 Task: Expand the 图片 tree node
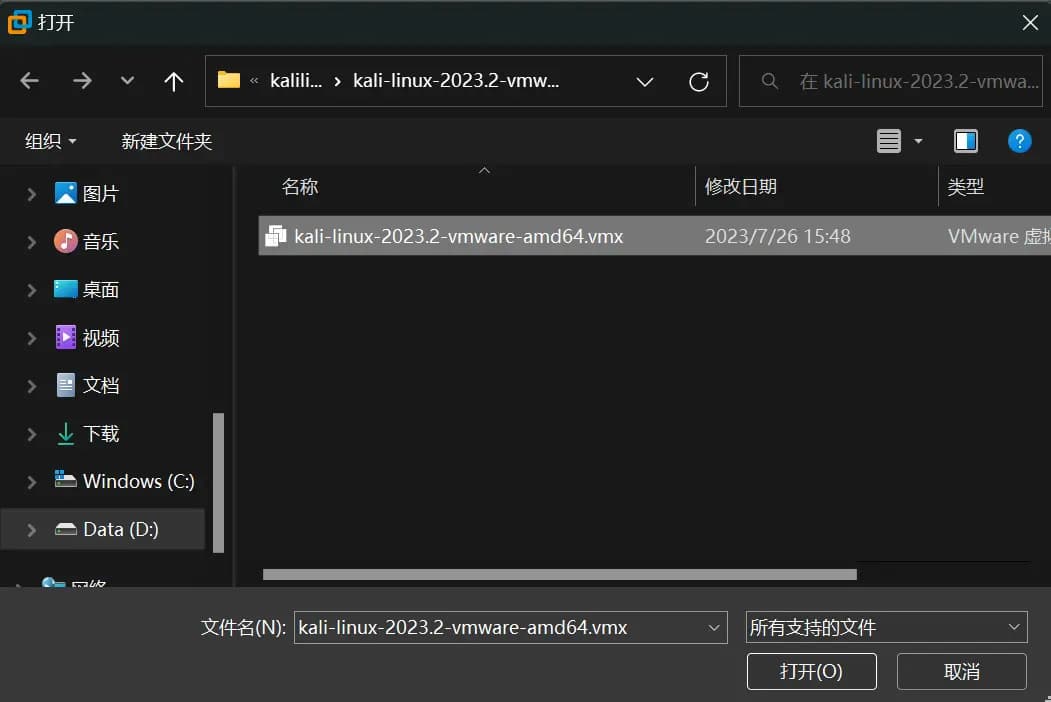32,194
